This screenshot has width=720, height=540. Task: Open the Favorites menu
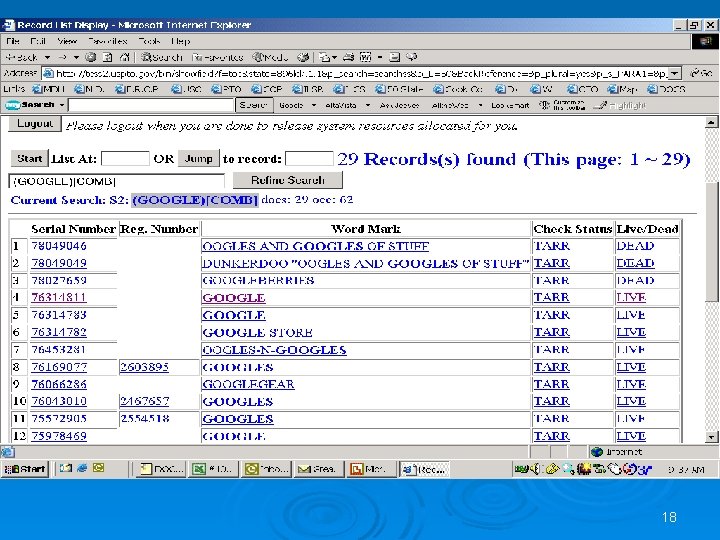(108, 41)
